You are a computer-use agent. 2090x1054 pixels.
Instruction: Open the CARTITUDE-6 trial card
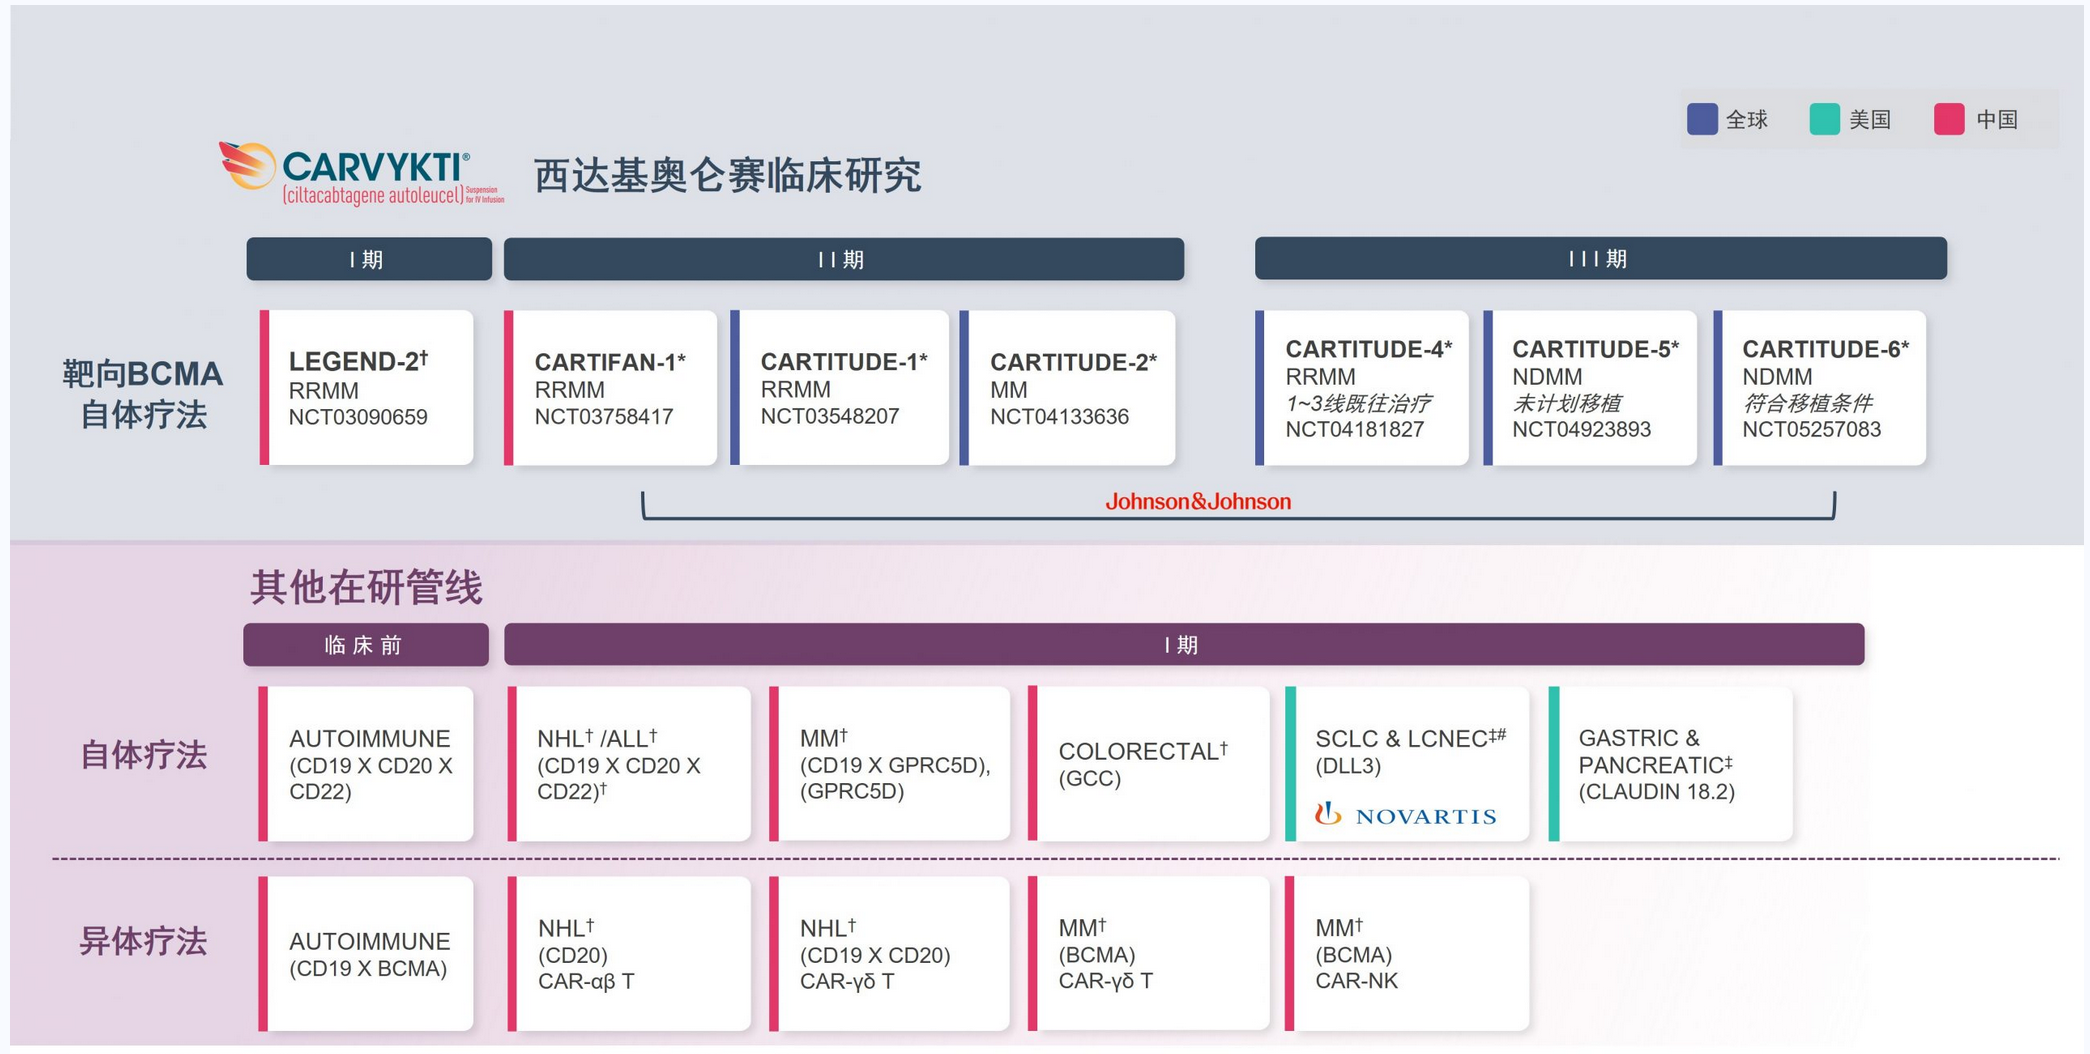pyautogui.click(x=1820, y=388)
